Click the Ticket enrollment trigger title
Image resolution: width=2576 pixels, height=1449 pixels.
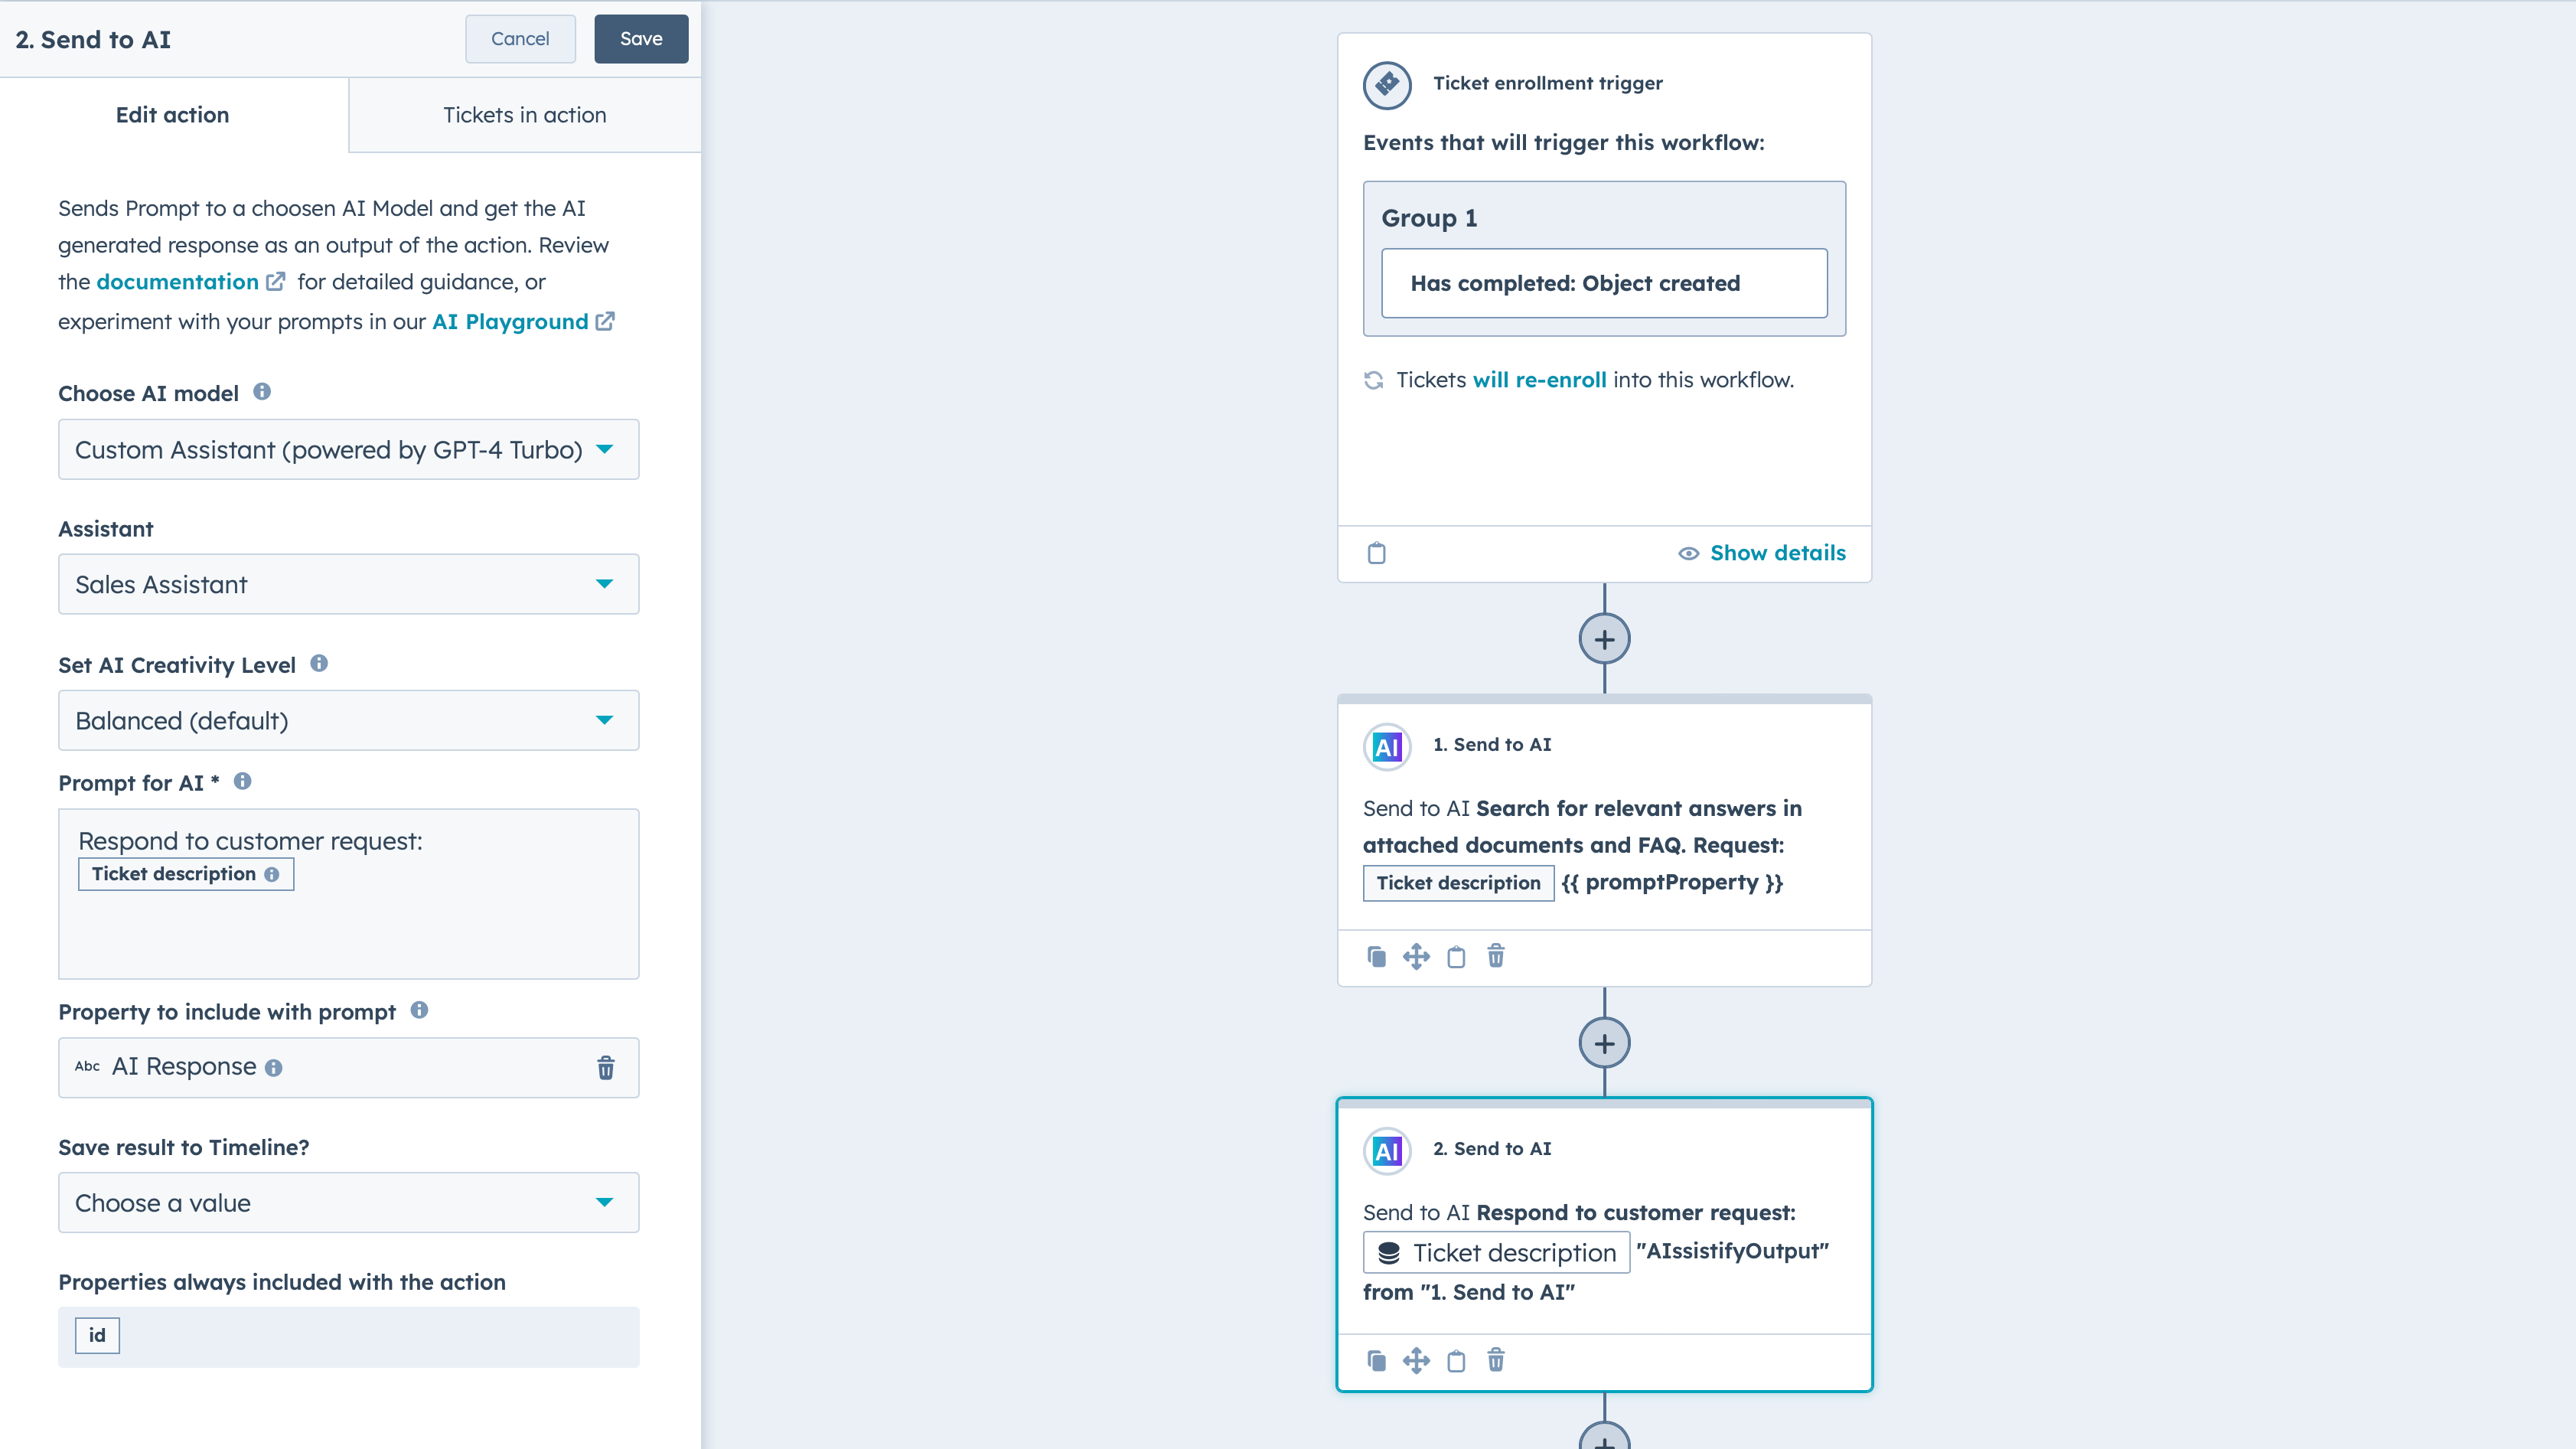tap(1548, 83)
